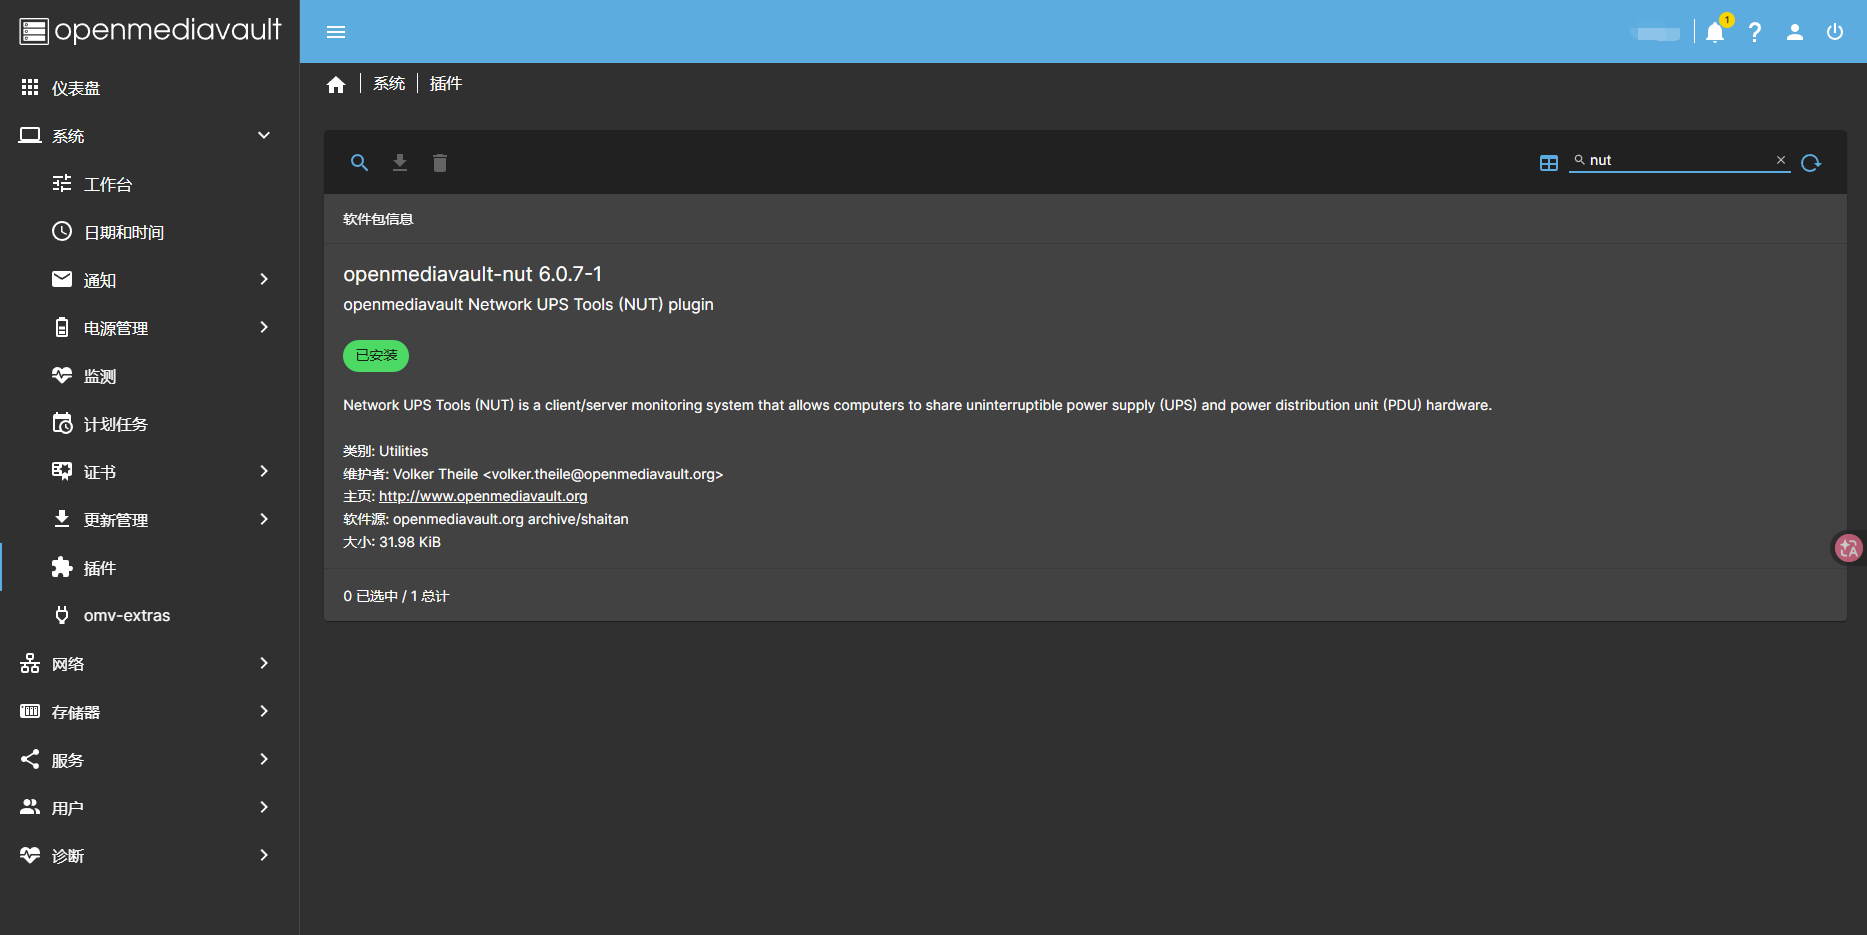Expand the 网络 menu section
Image resolution: width=1867 pixels, height=935 pixels.
(150, 664)
